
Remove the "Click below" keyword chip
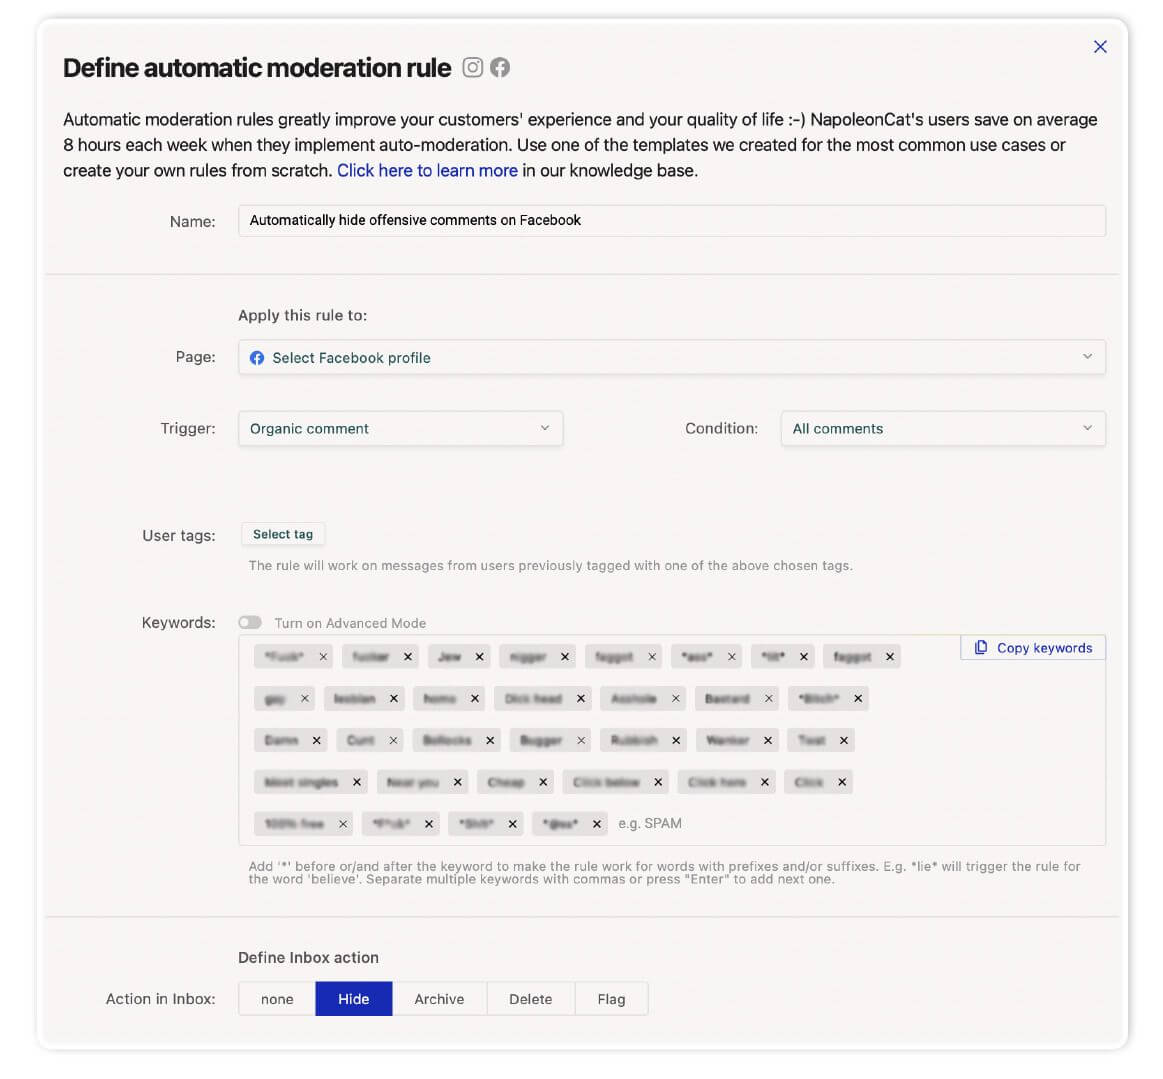[x=658, y=782]
